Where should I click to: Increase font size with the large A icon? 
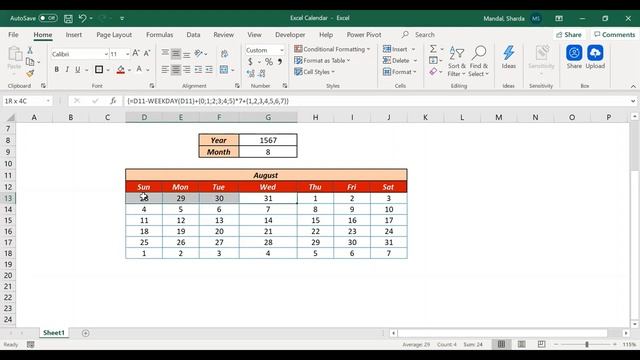pos(136,53)
